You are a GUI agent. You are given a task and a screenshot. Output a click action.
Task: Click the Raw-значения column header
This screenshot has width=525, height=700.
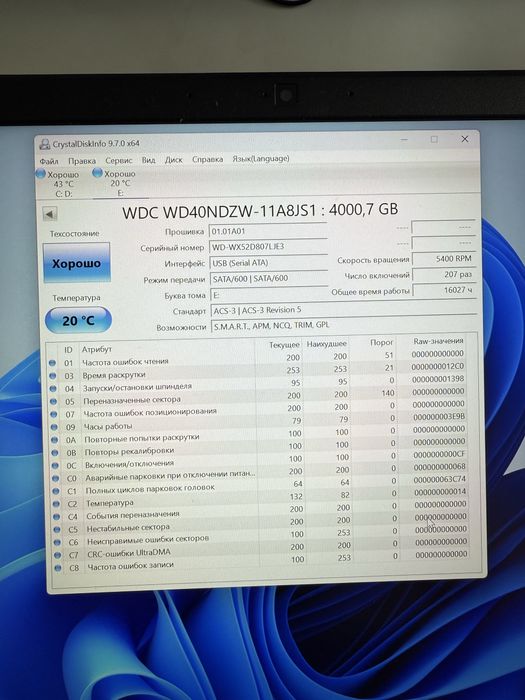[438, 341]
